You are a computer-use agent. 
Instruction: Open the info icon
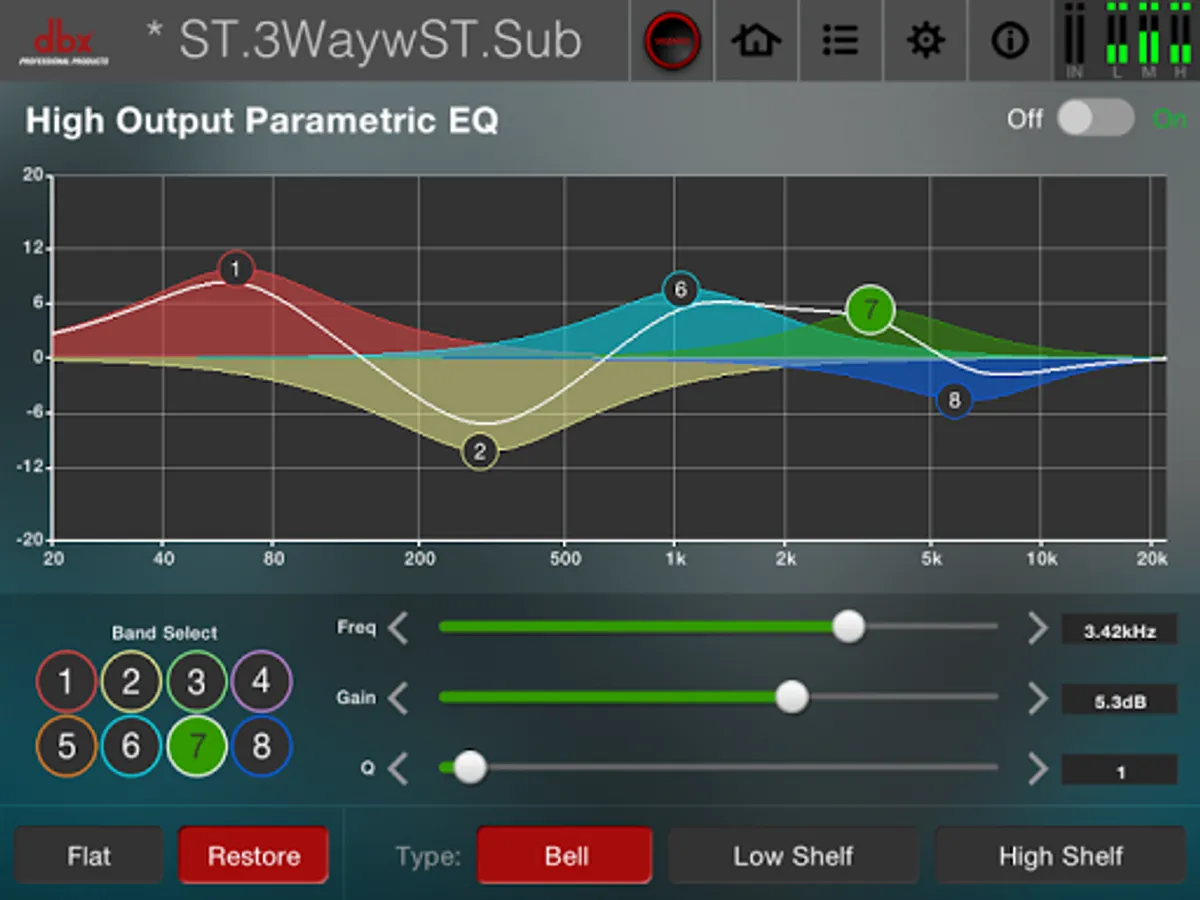coord(1010,41)
